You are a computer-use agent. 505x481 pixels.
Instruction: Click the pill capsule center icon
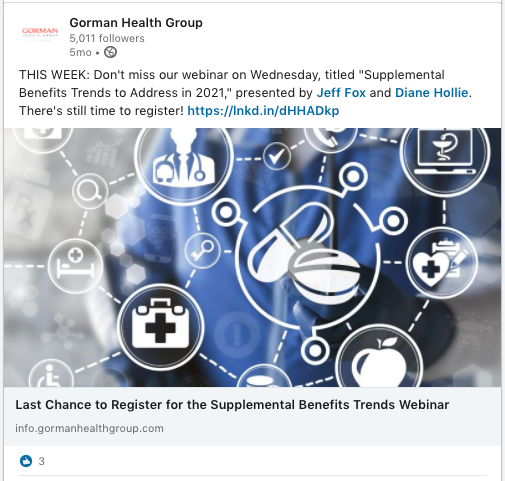307,257
